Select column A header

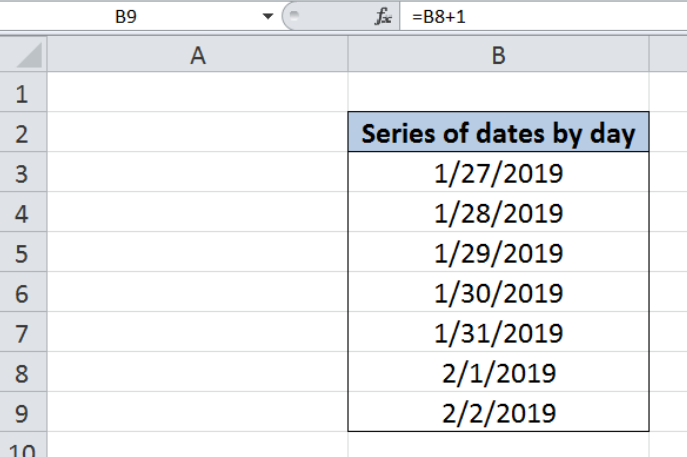point(198,54)
